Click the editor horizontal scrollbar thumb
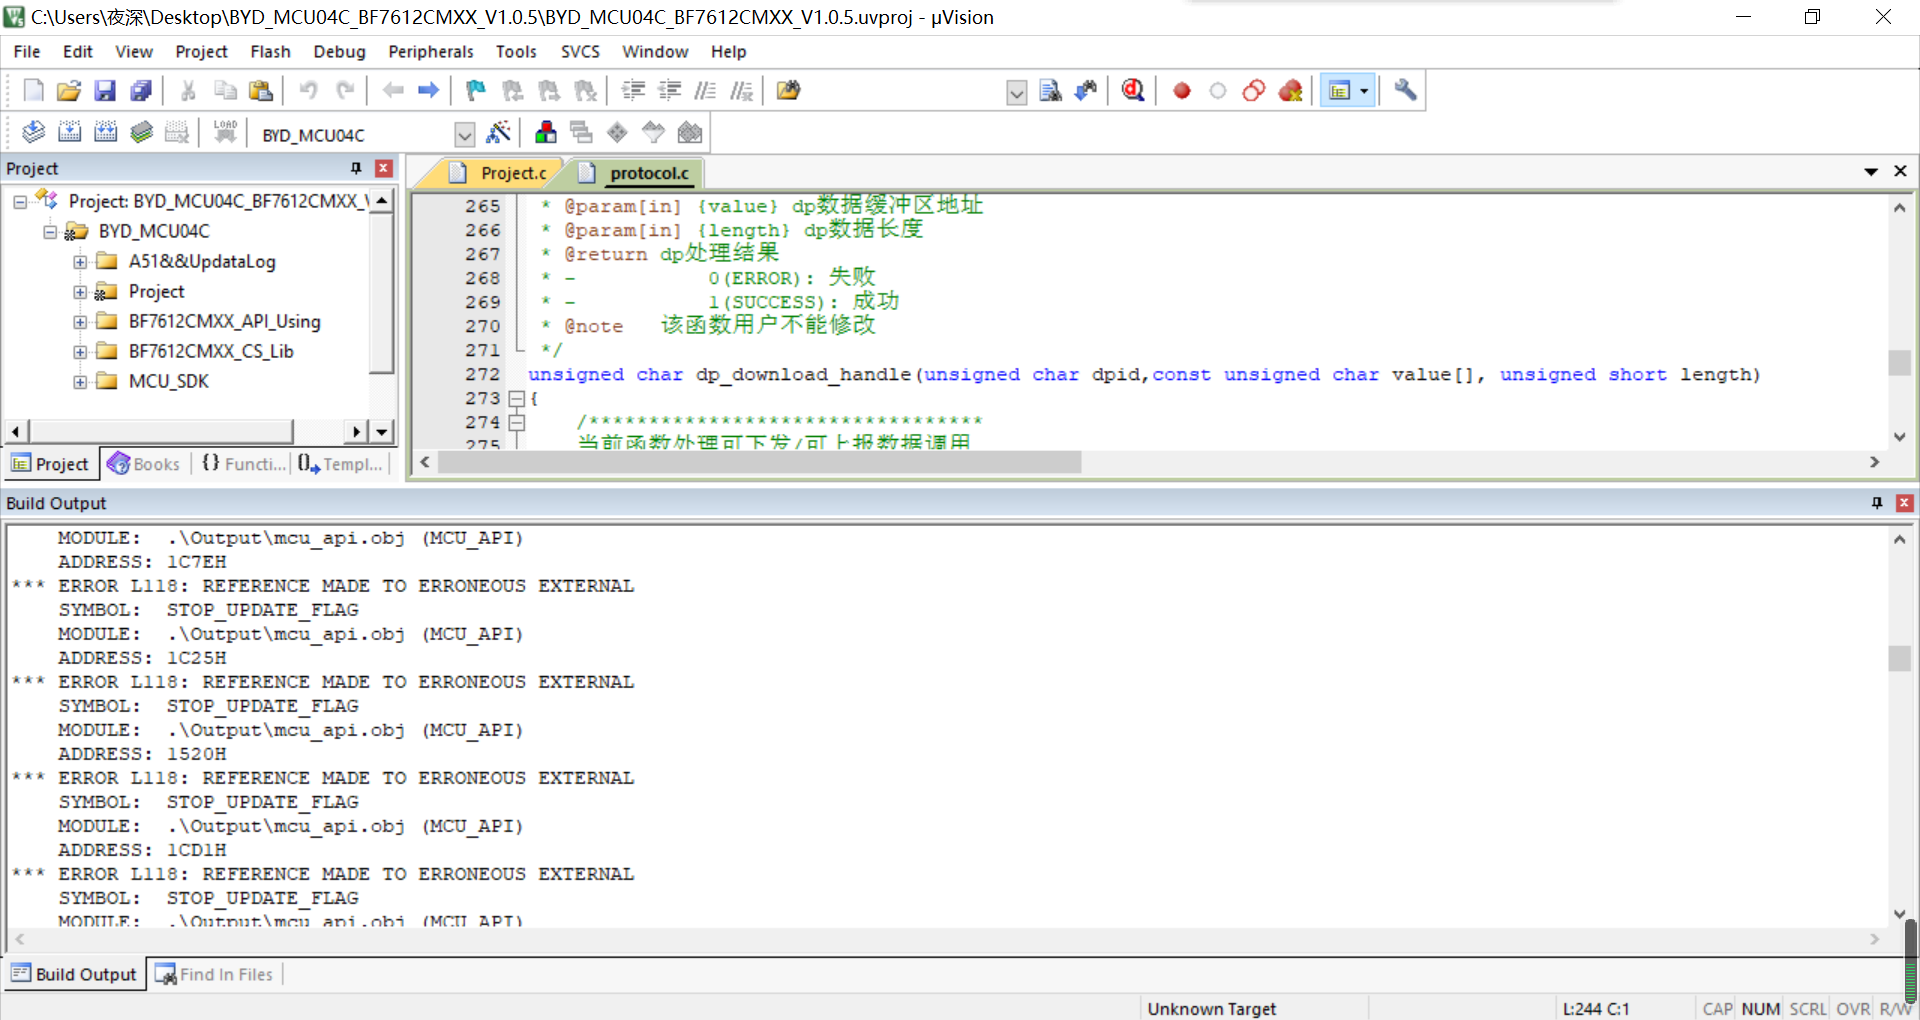 click(759, 462)
